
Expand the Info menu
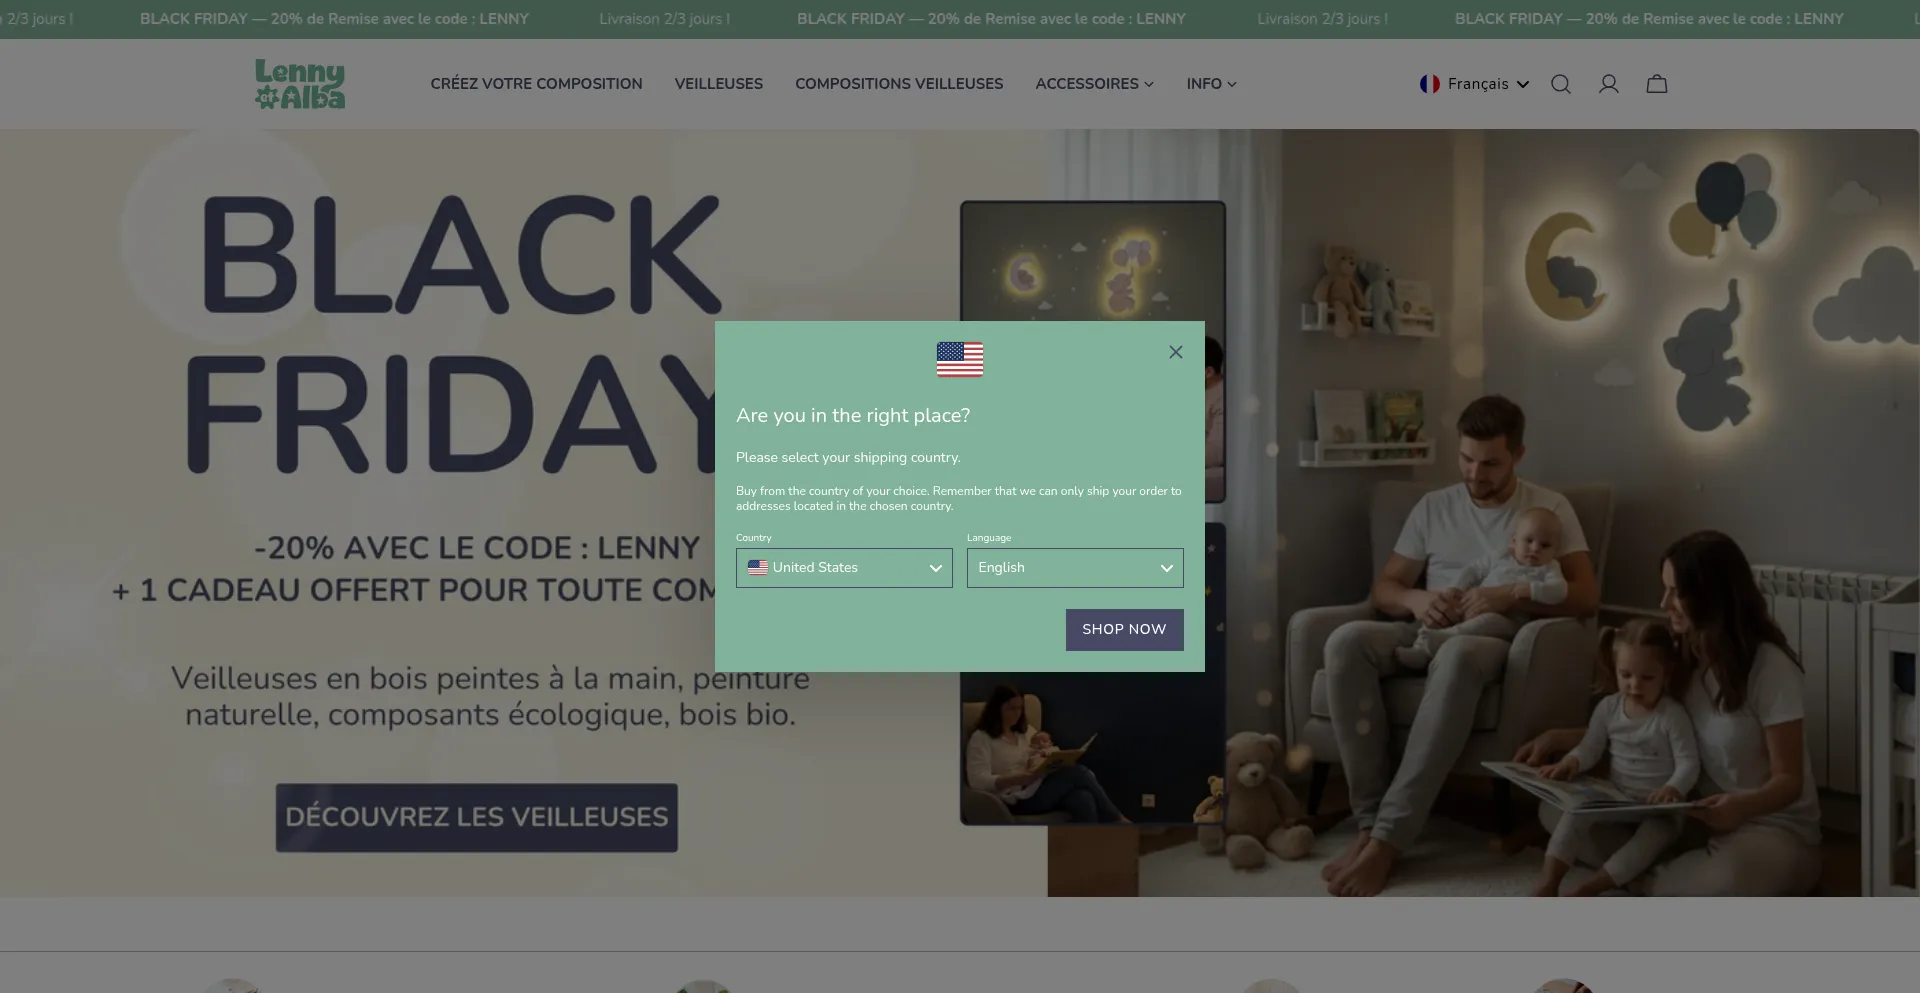click(1211, 84)
